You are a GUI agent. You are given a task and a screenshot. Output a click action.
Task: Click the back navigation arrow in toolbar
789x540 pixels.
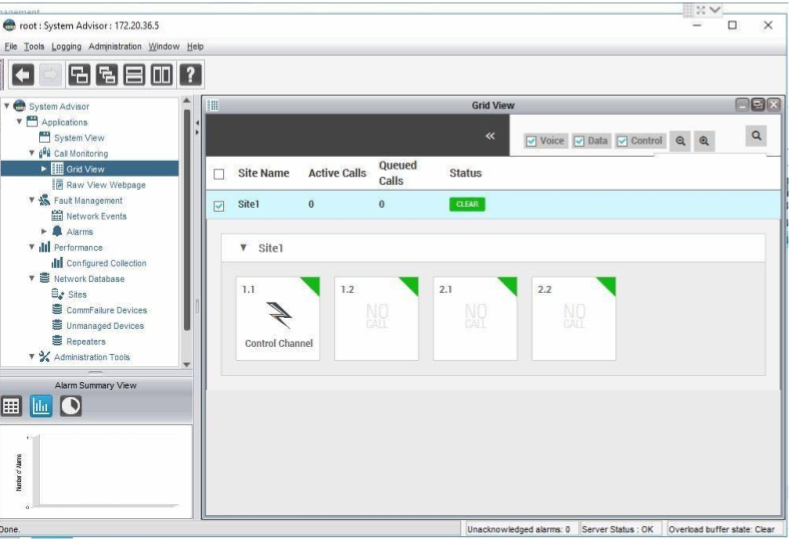coord(24,74)
